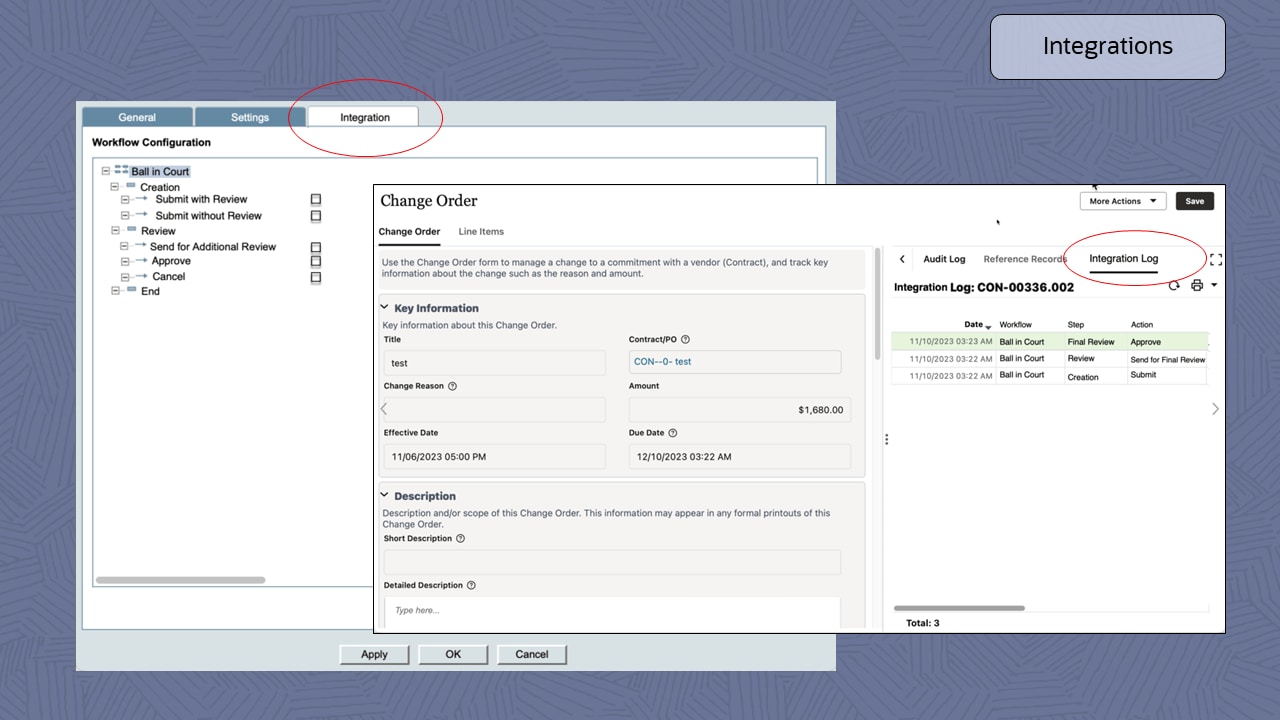Click the refresh icon in Integration Log
The image size is (1280, 720).
point(1174,286)
